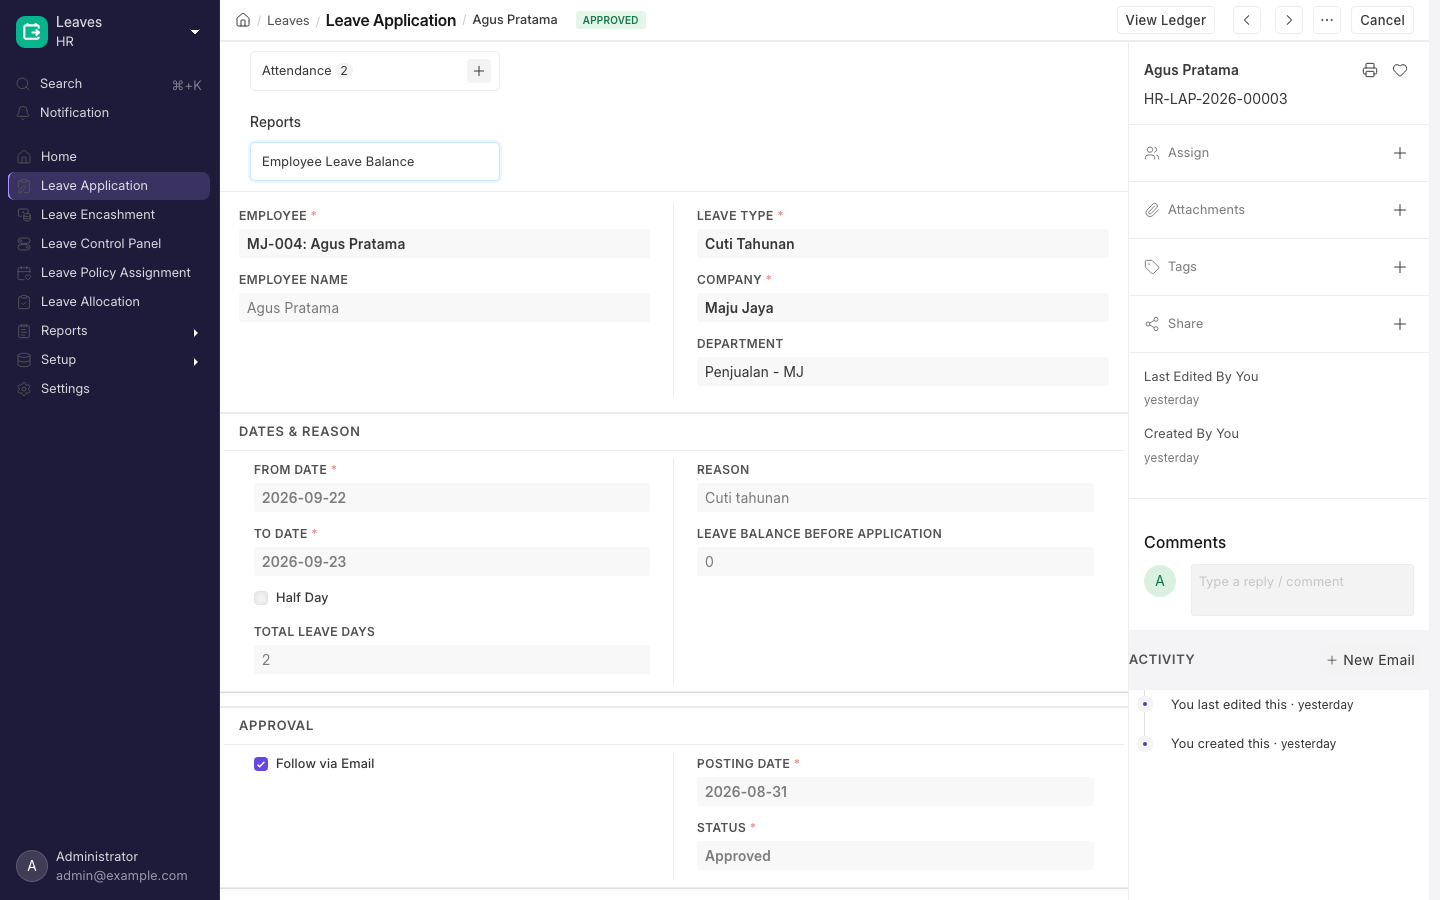Screen dimensions: 1440x900
Task: Open the Leaves HR workspace dropdown
Action: 195,32
